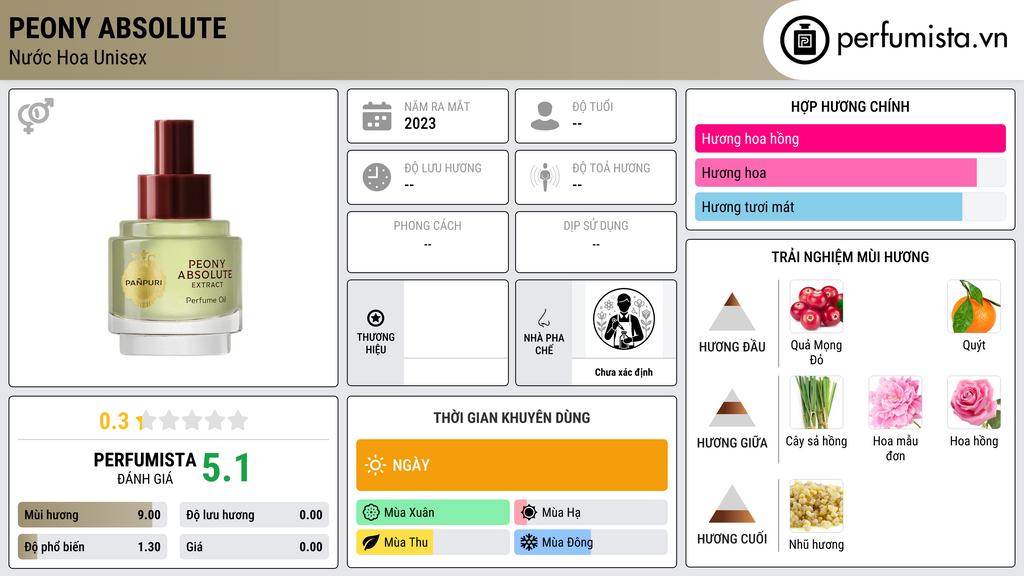Click the Độ phổ biến 1.30 score bar

point(92,547)
